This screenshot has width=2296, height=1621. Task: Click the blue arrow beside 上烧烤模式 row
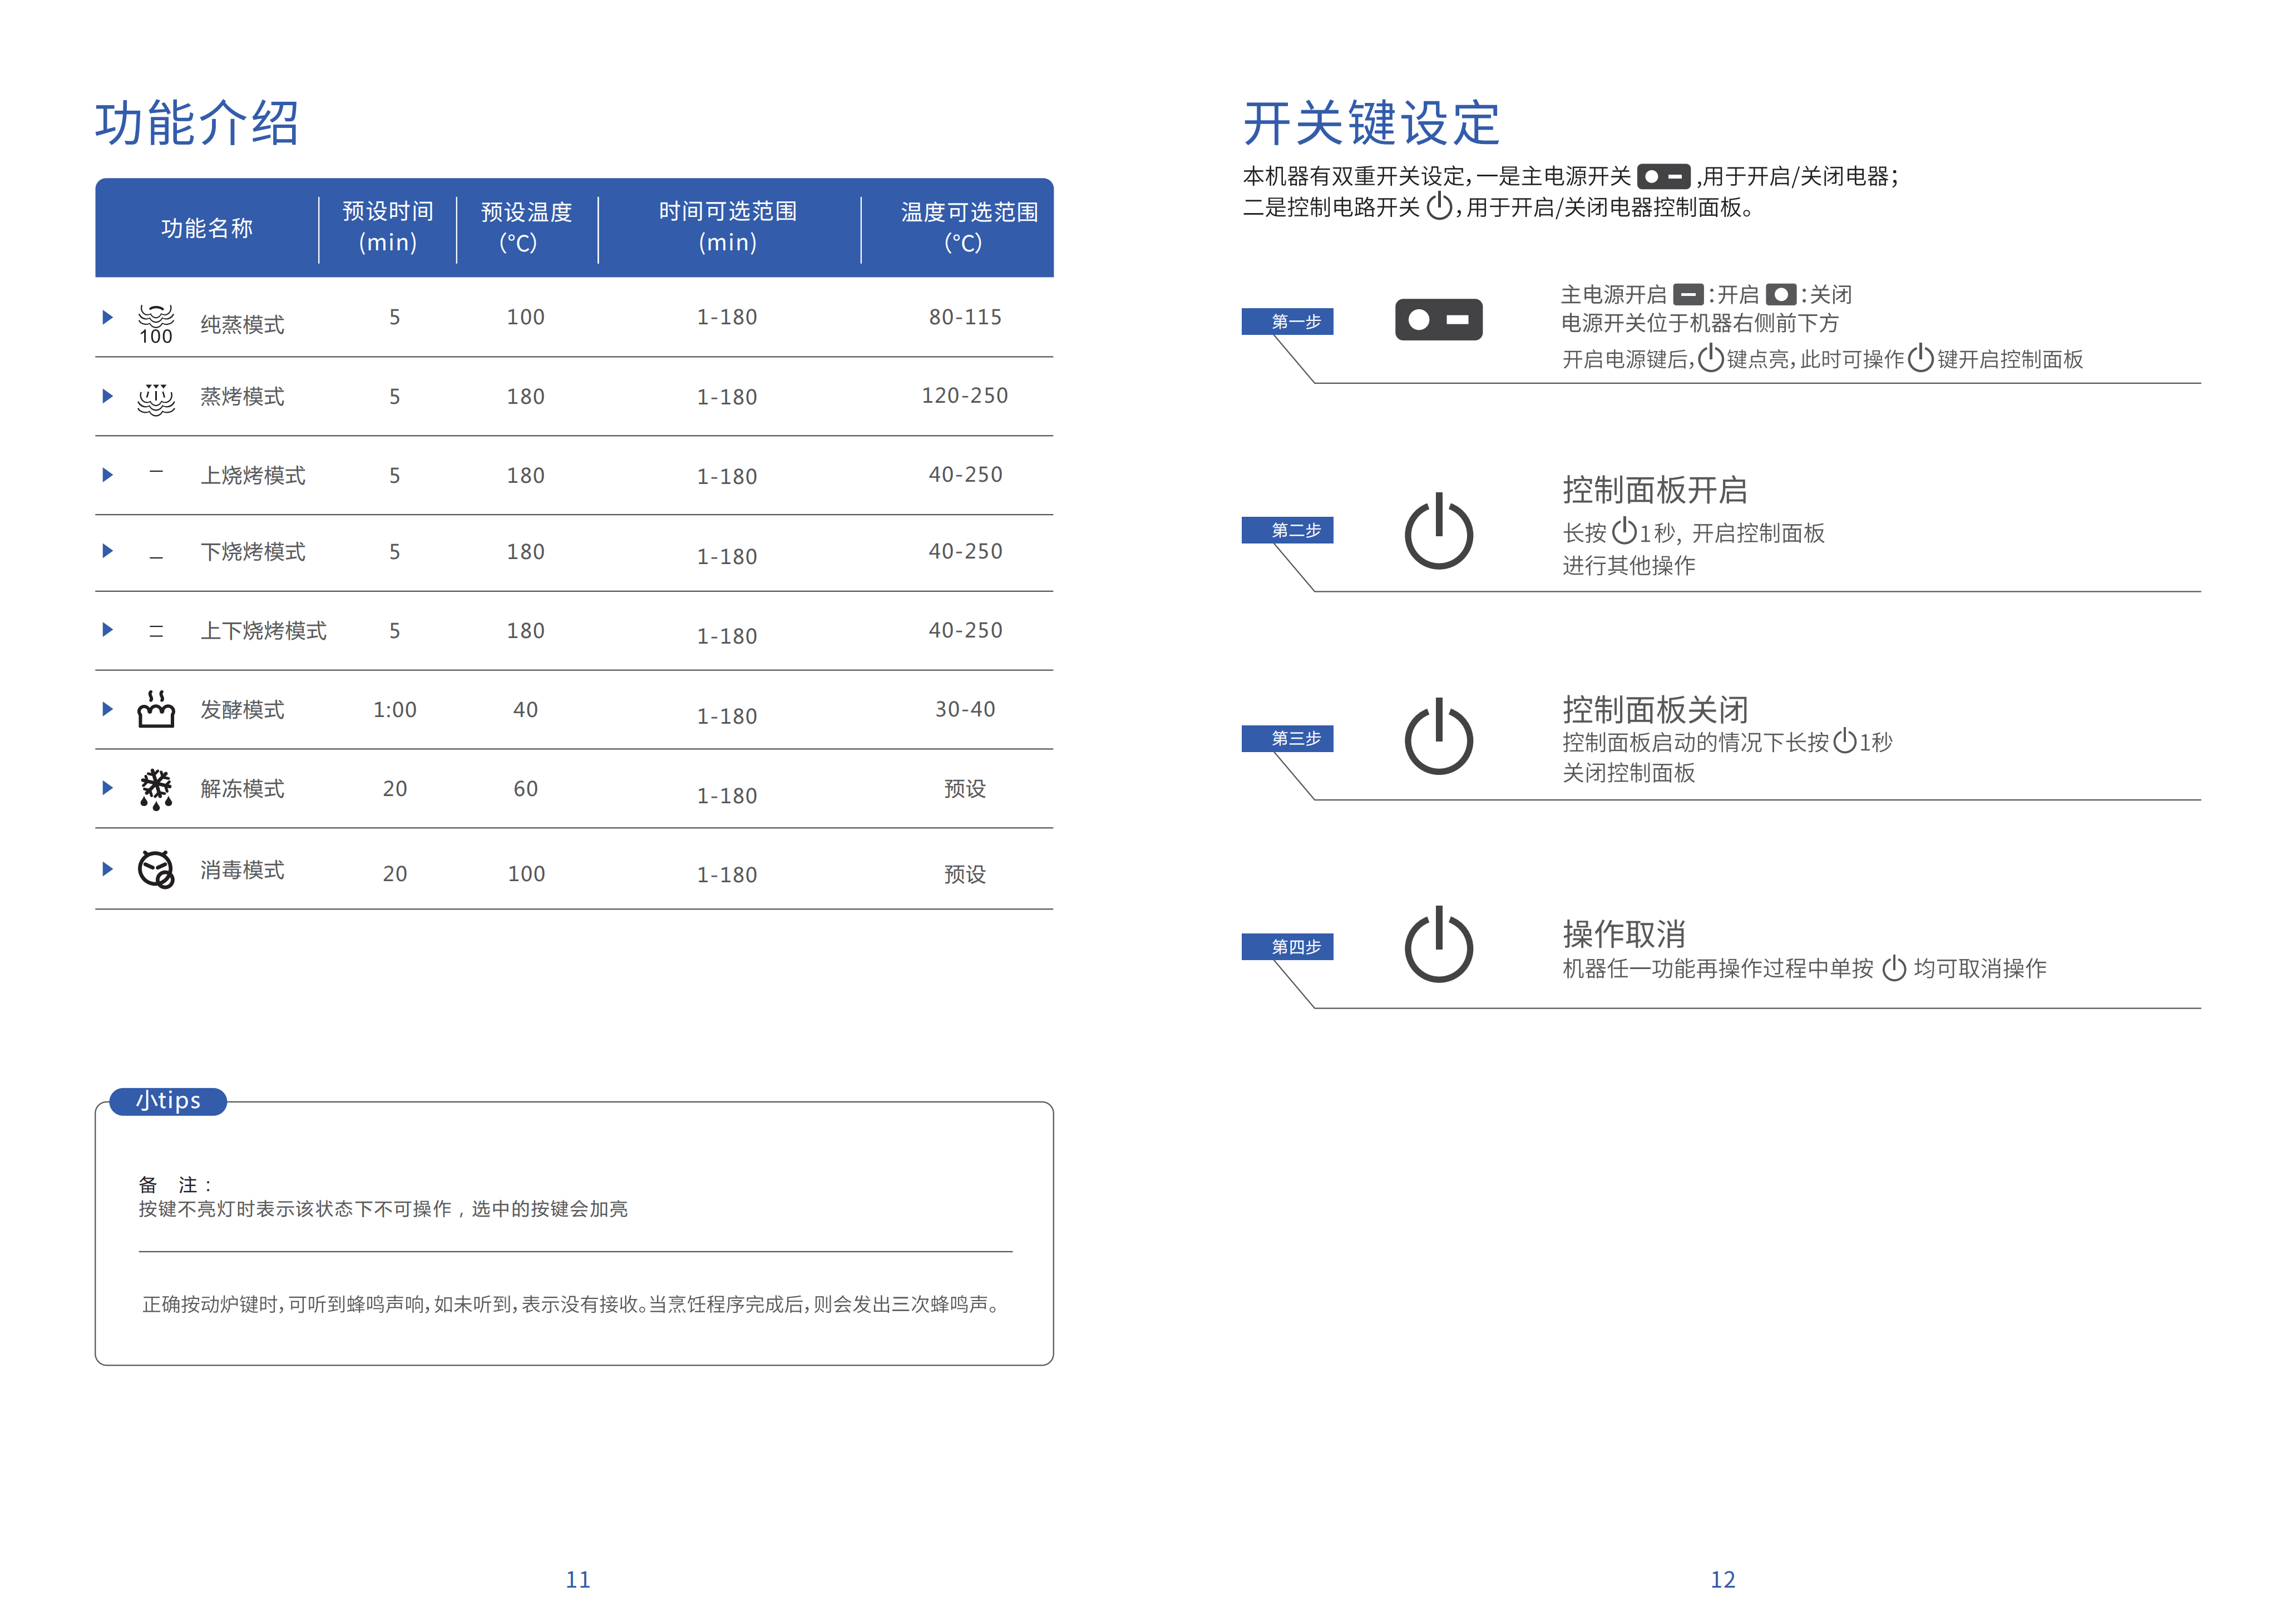coord(108,475)
